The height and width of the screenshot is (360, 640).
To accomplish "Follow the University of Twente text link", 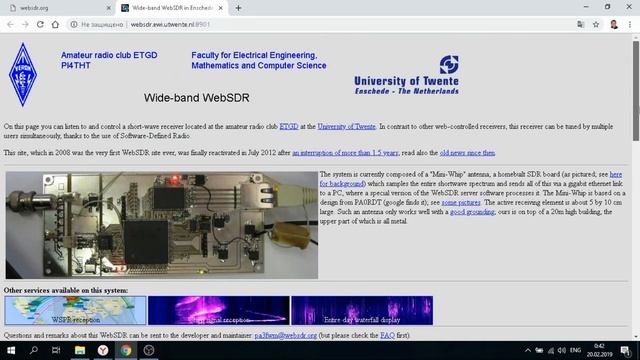I will (x=346, y=127).
